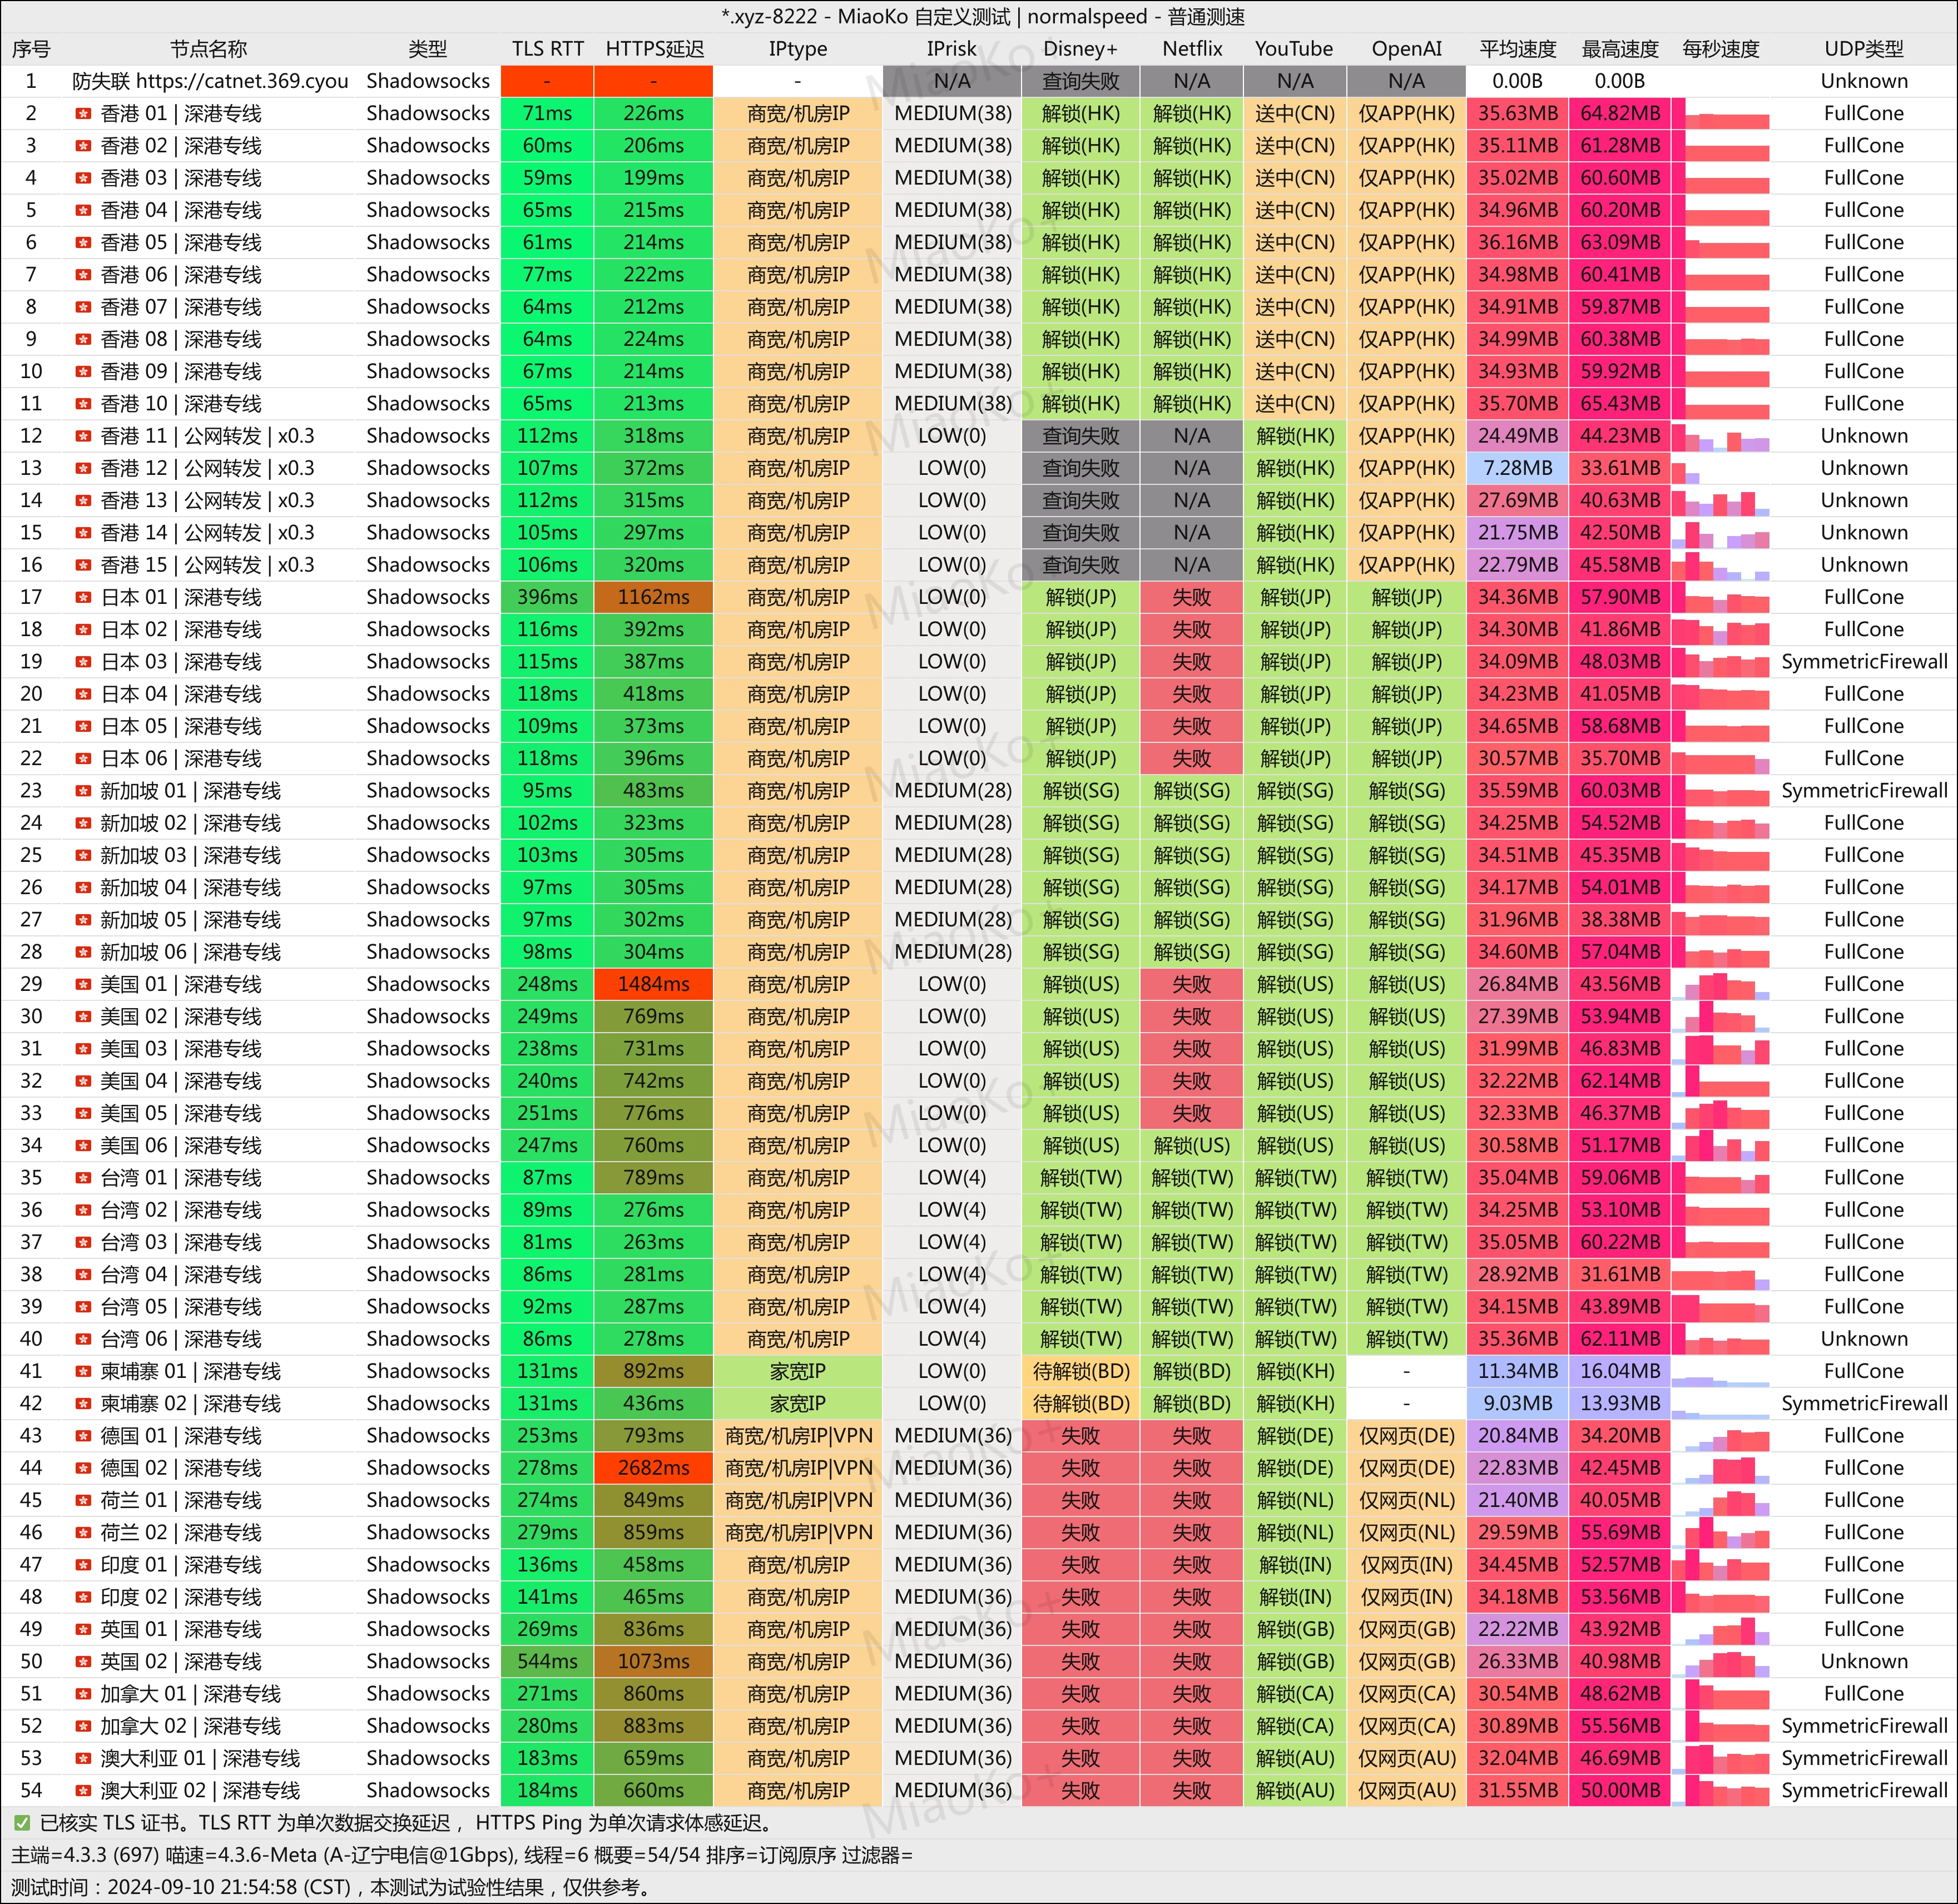This screenshot has width=1958, height=1904.
Task: Click the catnet.369.cyou link in row 1
Action: (x=242, y=81)
